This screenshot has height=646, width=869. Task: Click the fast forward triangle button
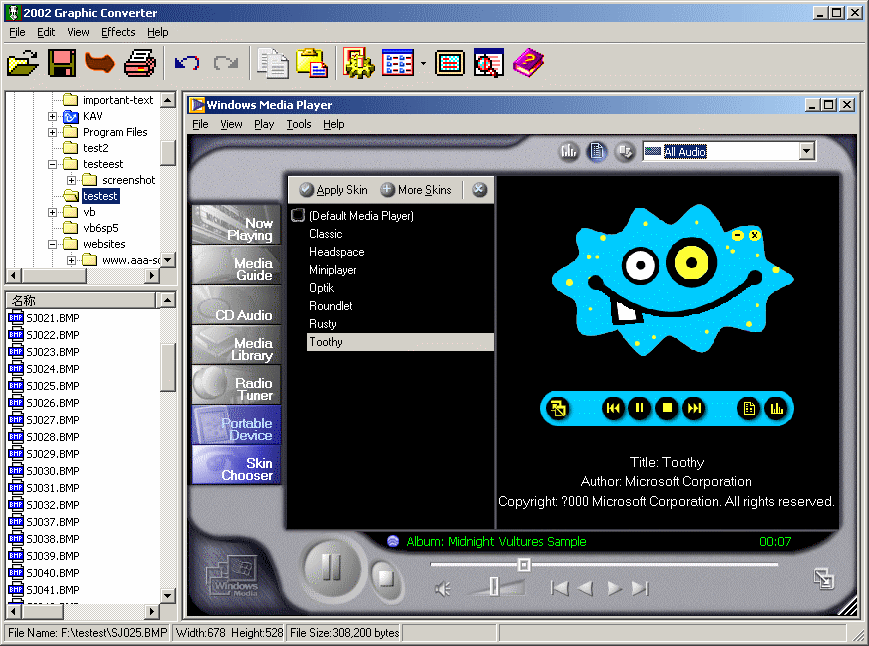614,588
